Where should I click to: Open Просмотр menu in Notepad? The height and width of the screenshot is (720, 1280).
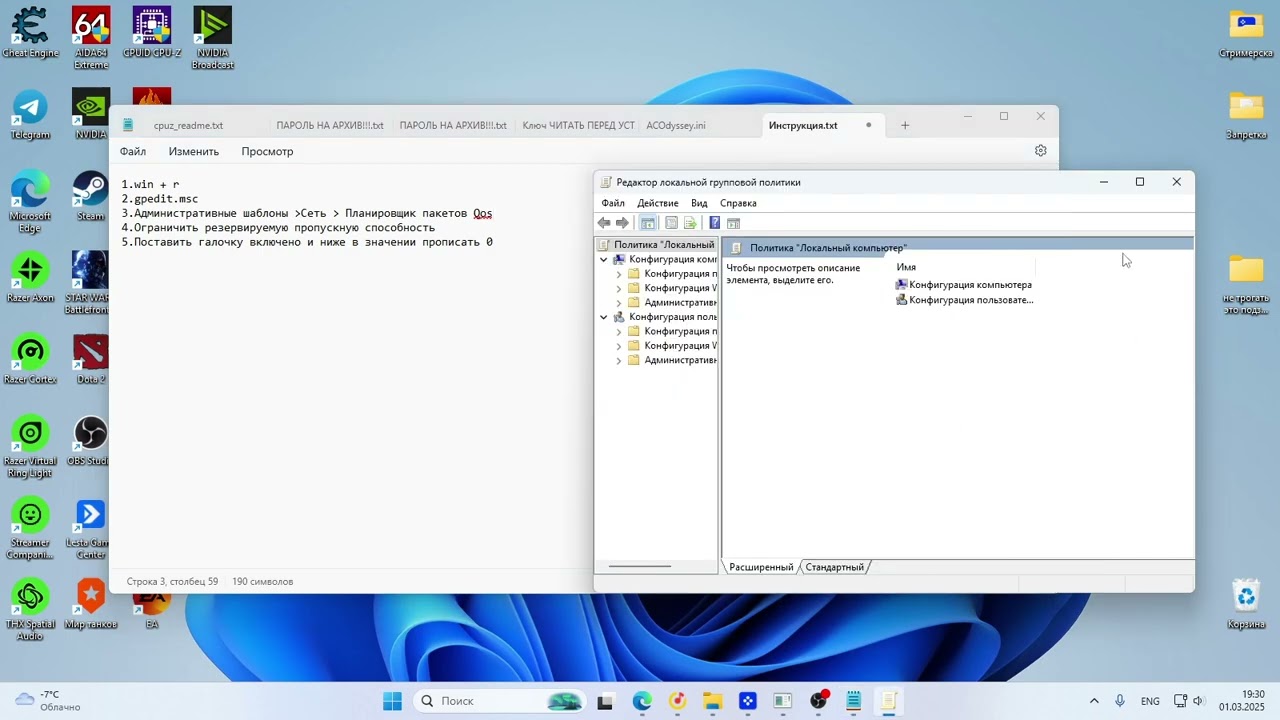click(x=267, y=151)
